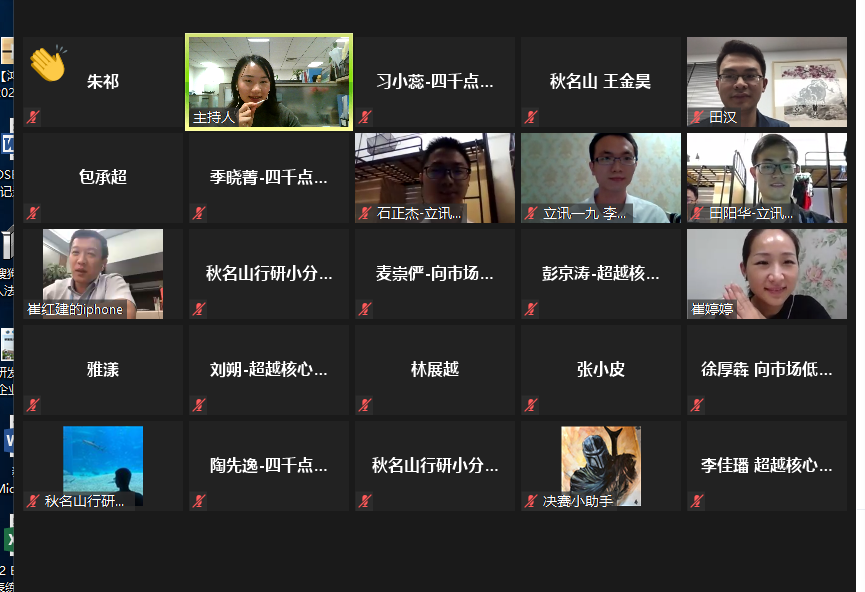Image resolution: width=865 pixels, height=592 pixels.
Task: Click the muted mic icon on 张小皮's tile
Action: [531, 405]
